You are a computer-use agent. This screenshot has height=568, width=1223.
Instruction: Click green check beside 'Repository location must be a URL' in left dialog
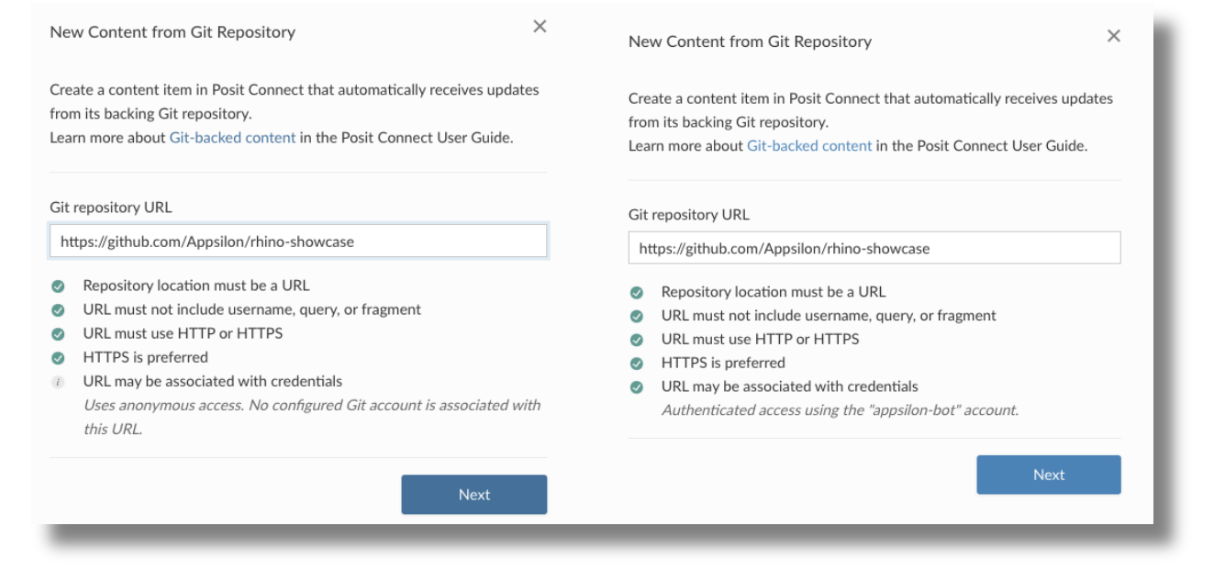58,286
